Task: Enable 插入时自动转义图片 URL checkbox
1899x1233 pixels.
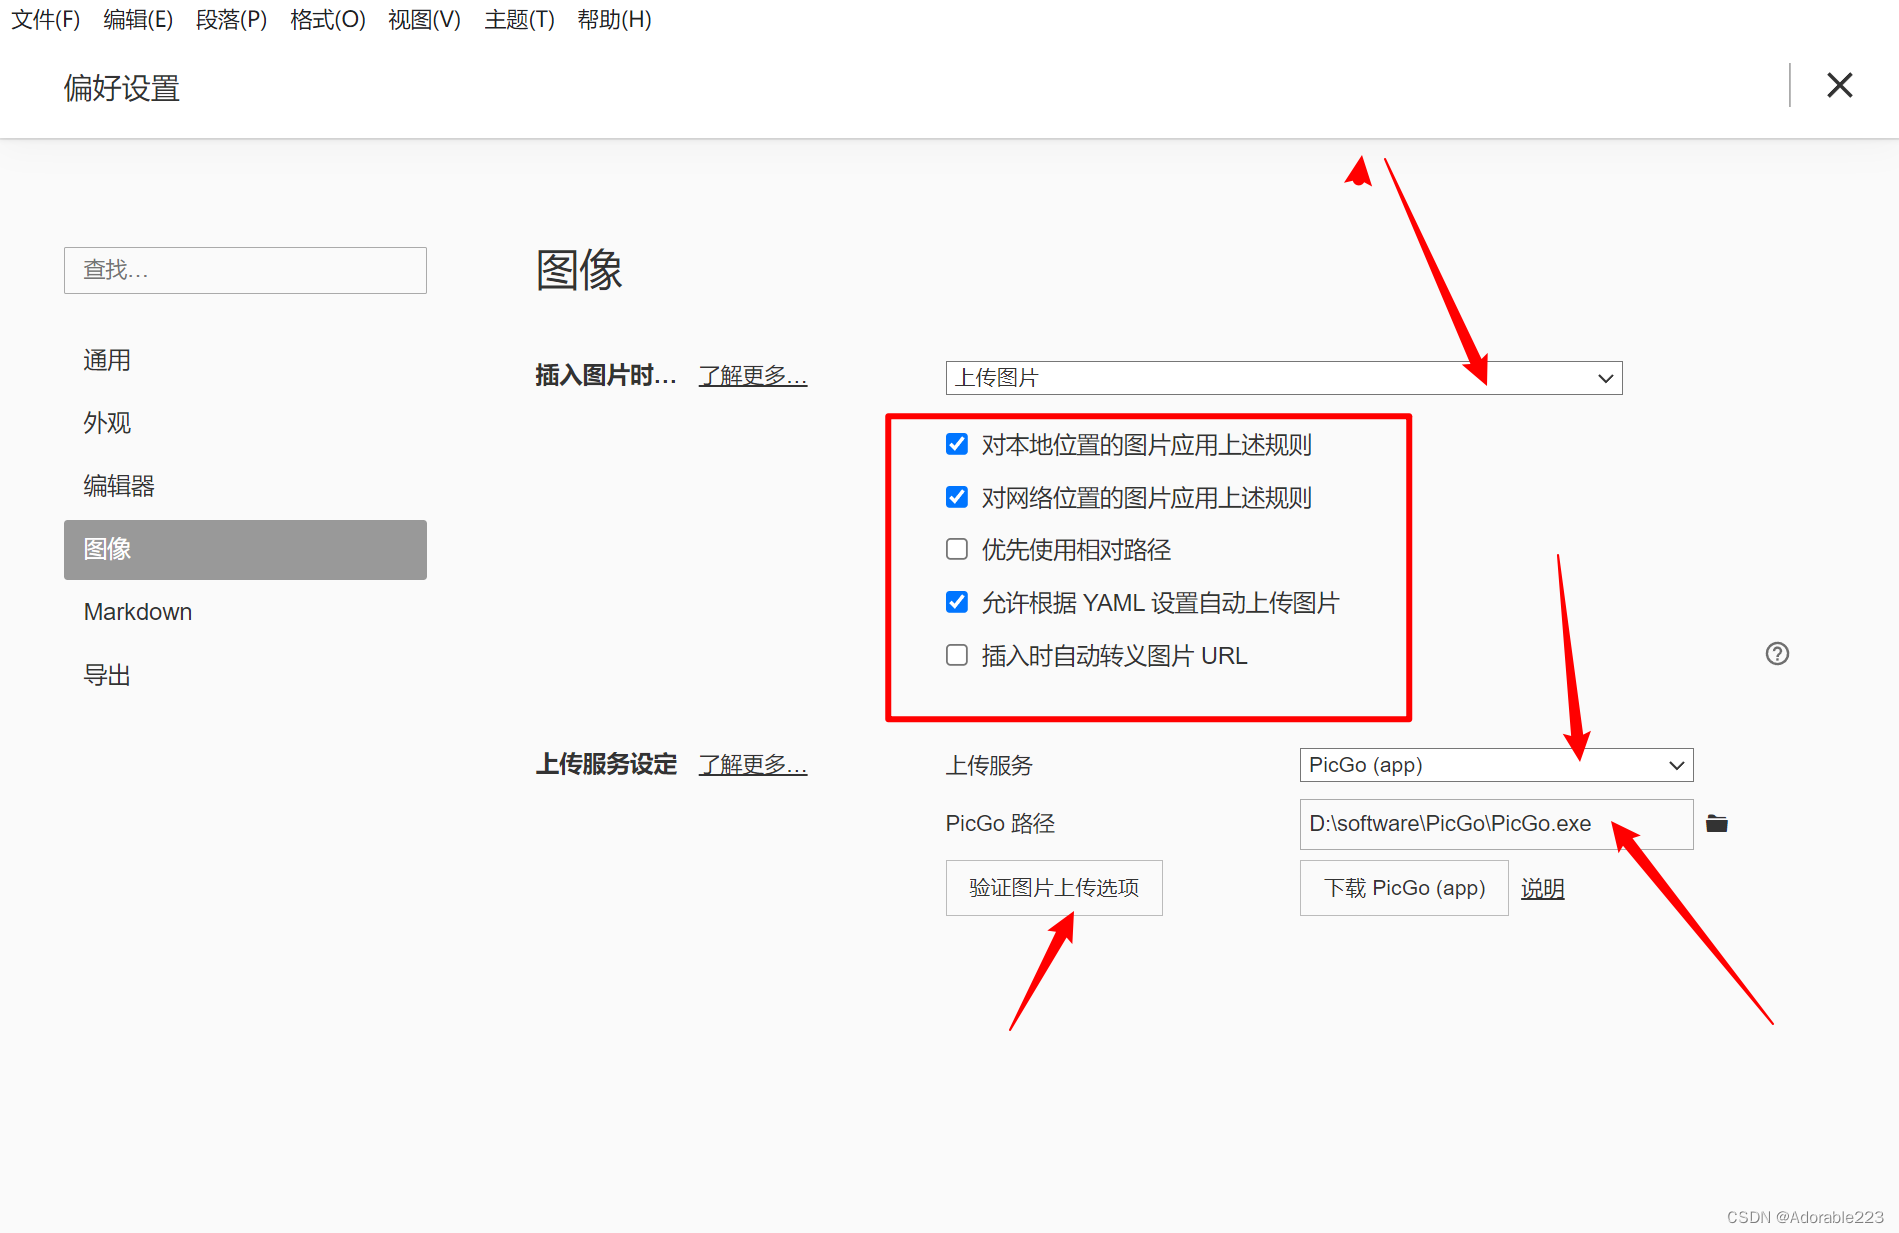Action: [957, 655]
